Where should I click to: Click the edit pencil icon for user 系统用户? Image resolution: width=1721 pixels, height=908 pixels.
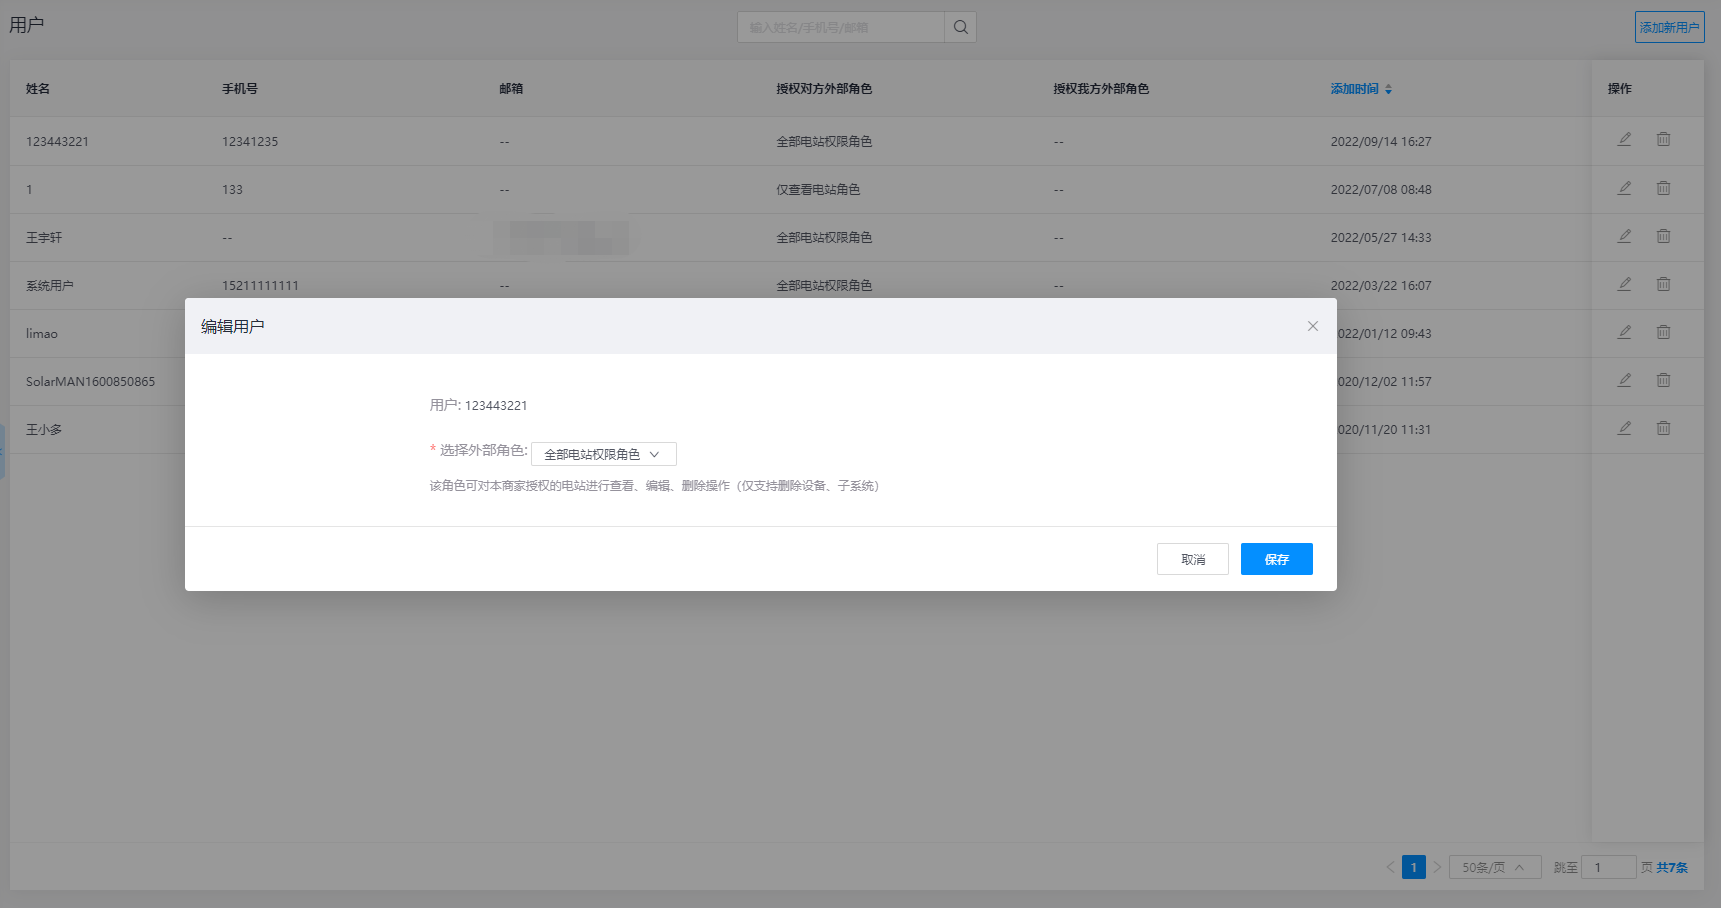(1624, 284)
